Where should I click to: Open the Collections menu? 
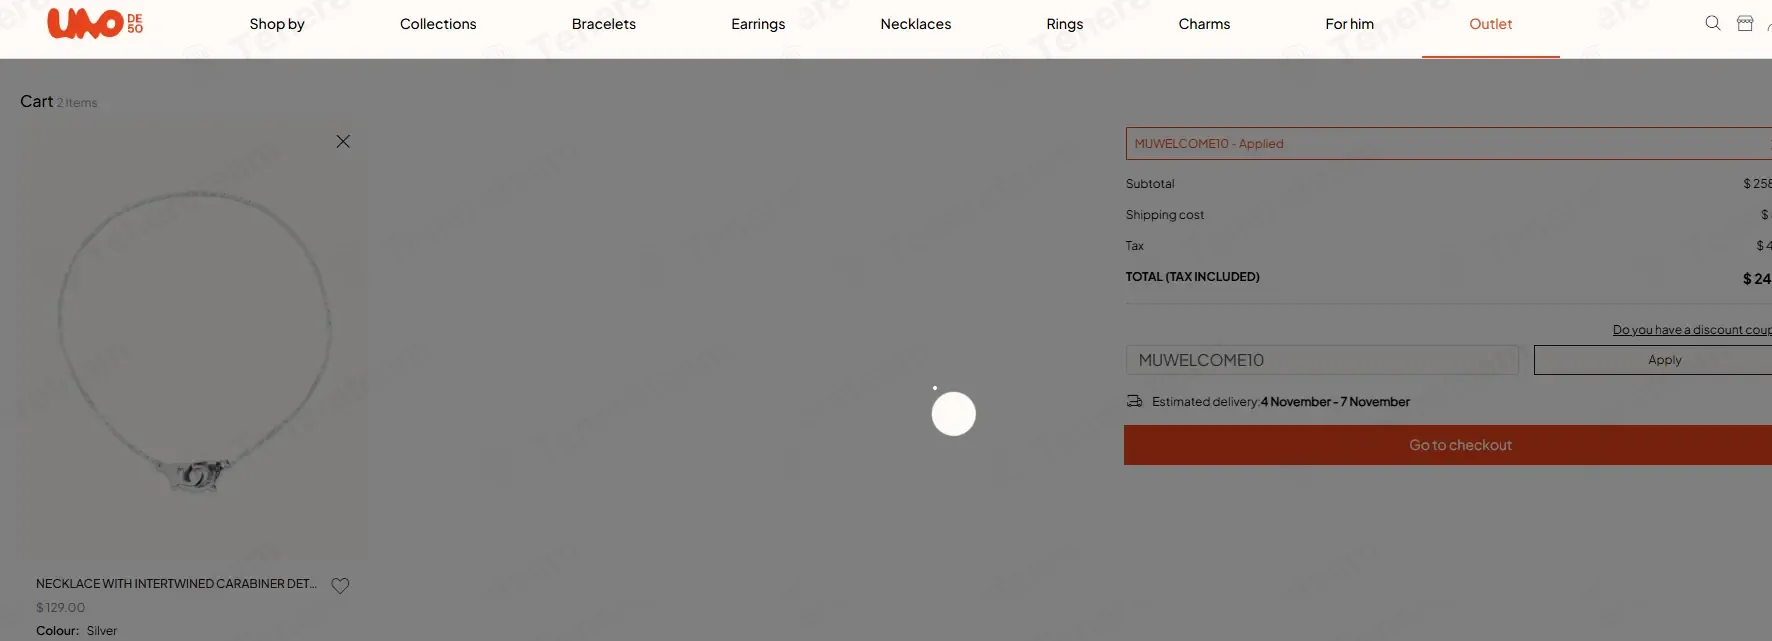tap(438, 24)
